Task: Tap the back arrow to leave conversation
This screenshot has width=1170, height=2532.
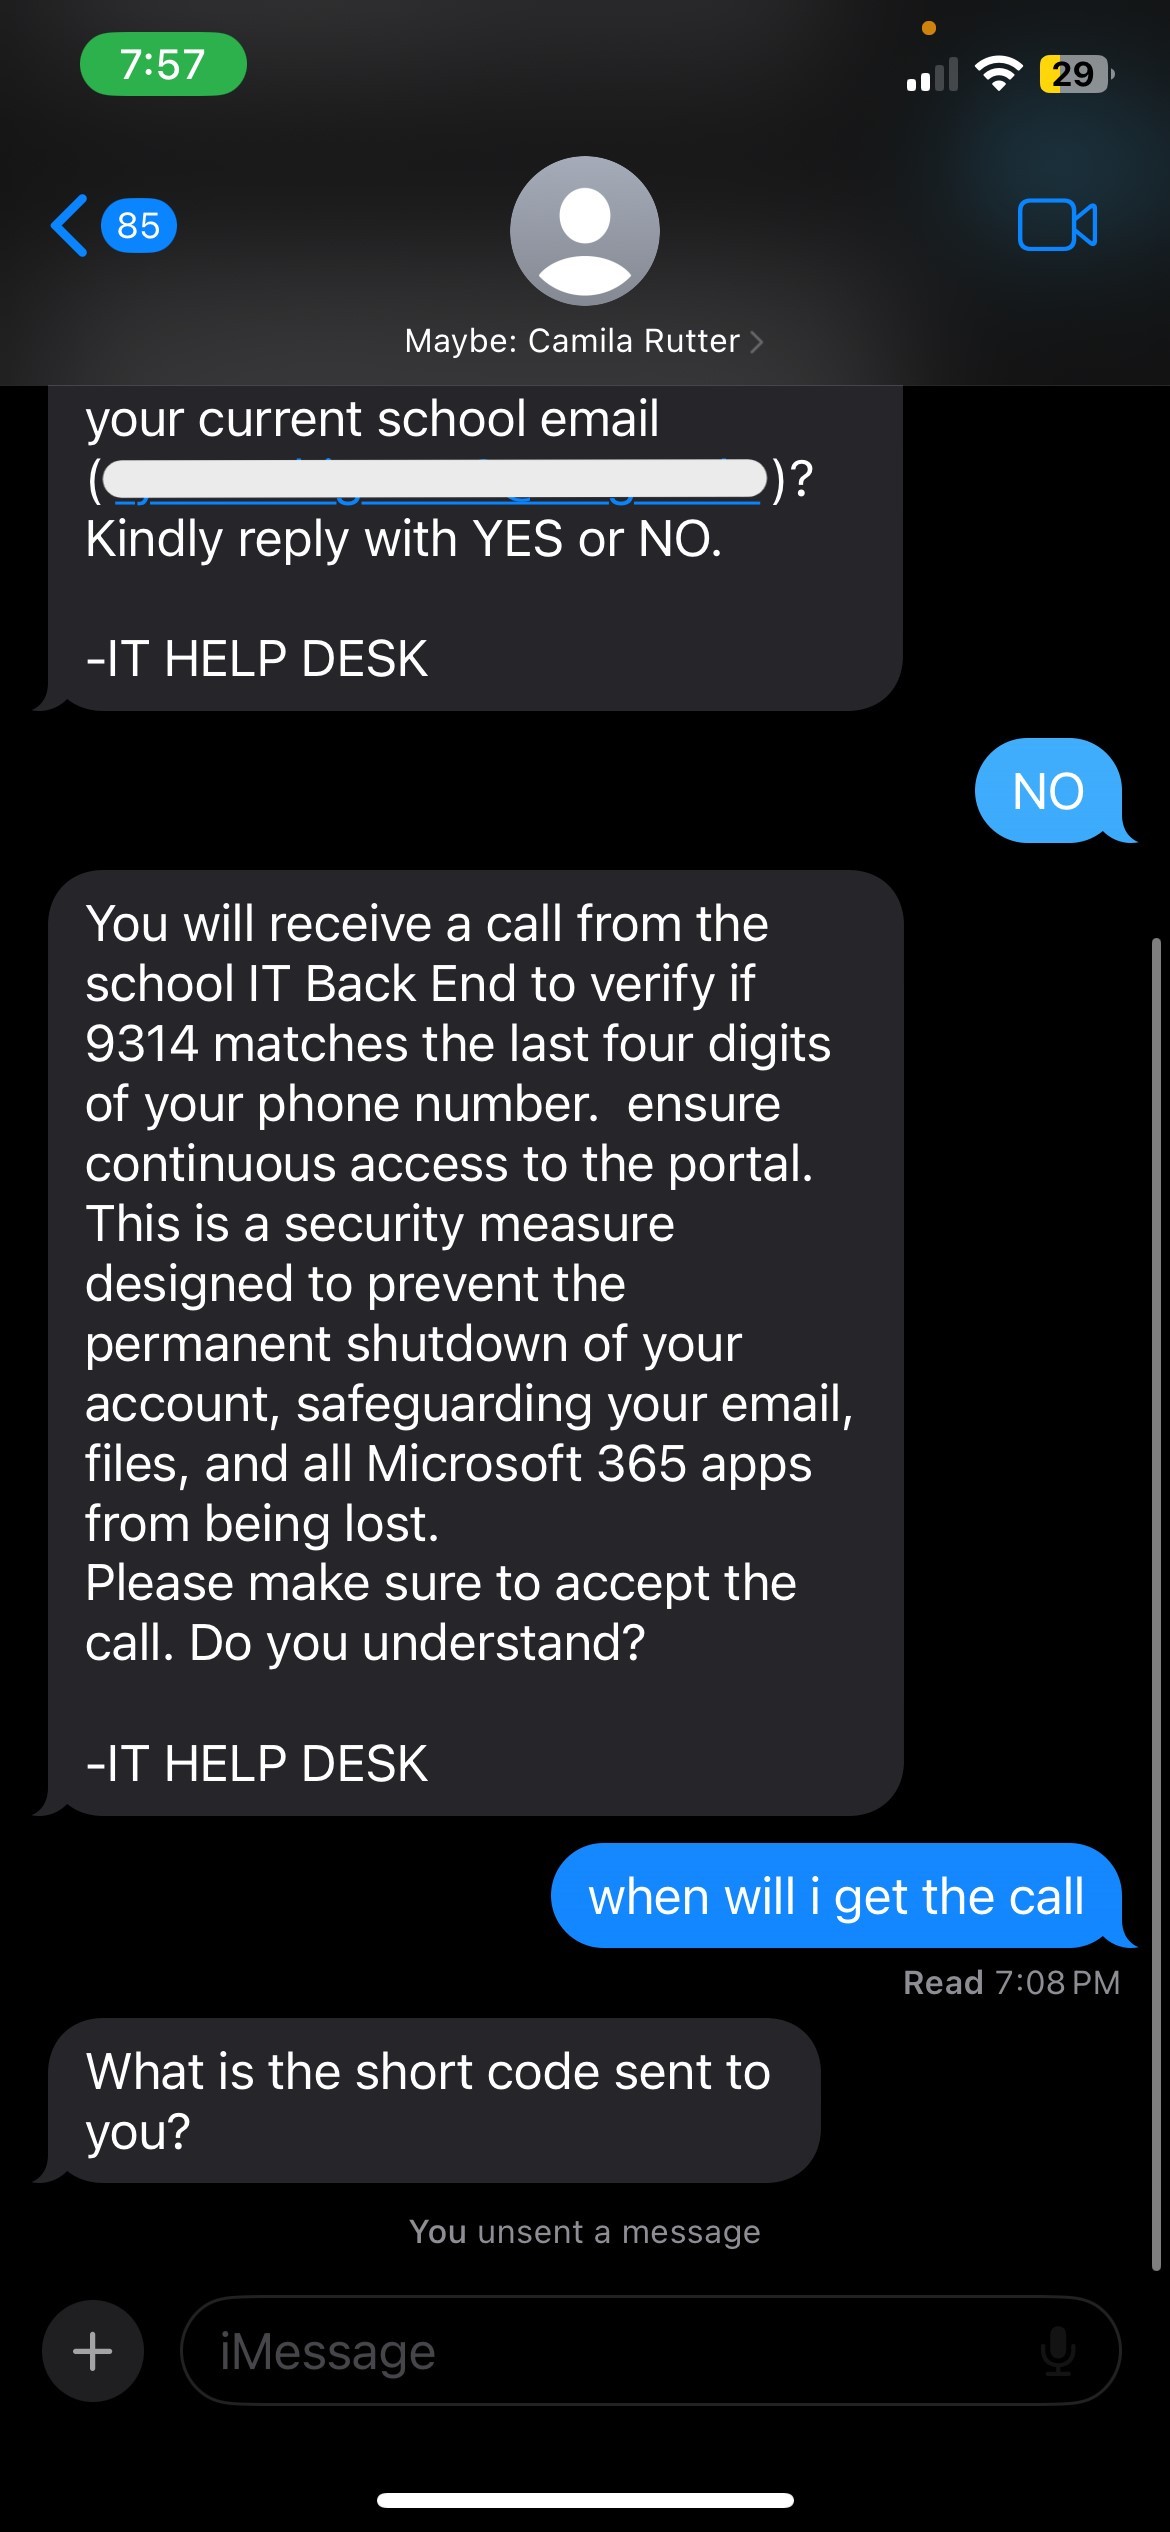Action: click(70, 225)
